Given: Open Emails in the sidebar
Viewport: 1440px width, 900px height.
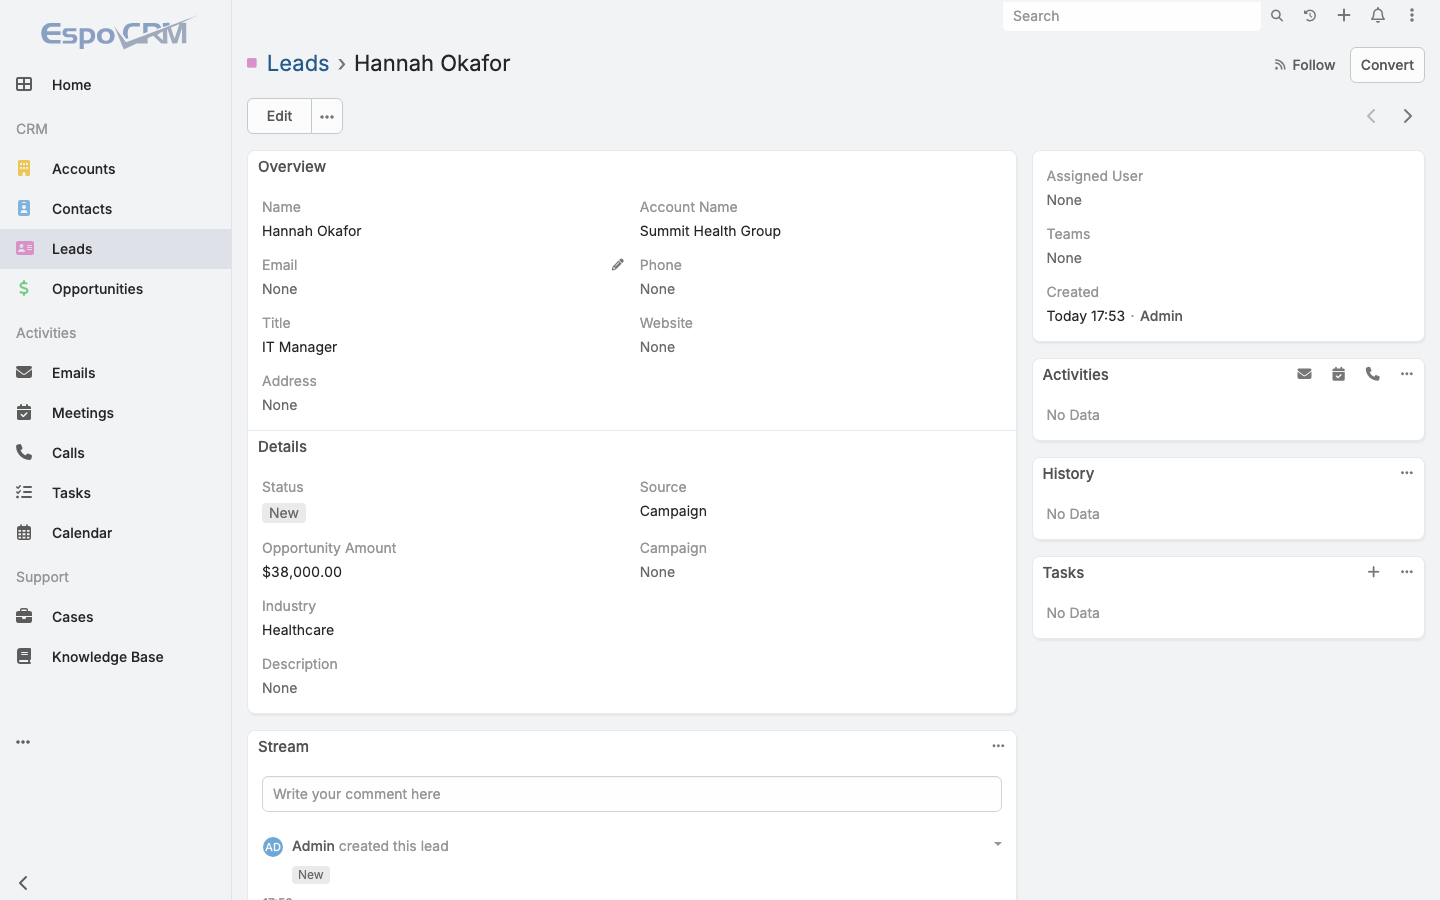Looking at the screenshot, I should click(115, 373).
